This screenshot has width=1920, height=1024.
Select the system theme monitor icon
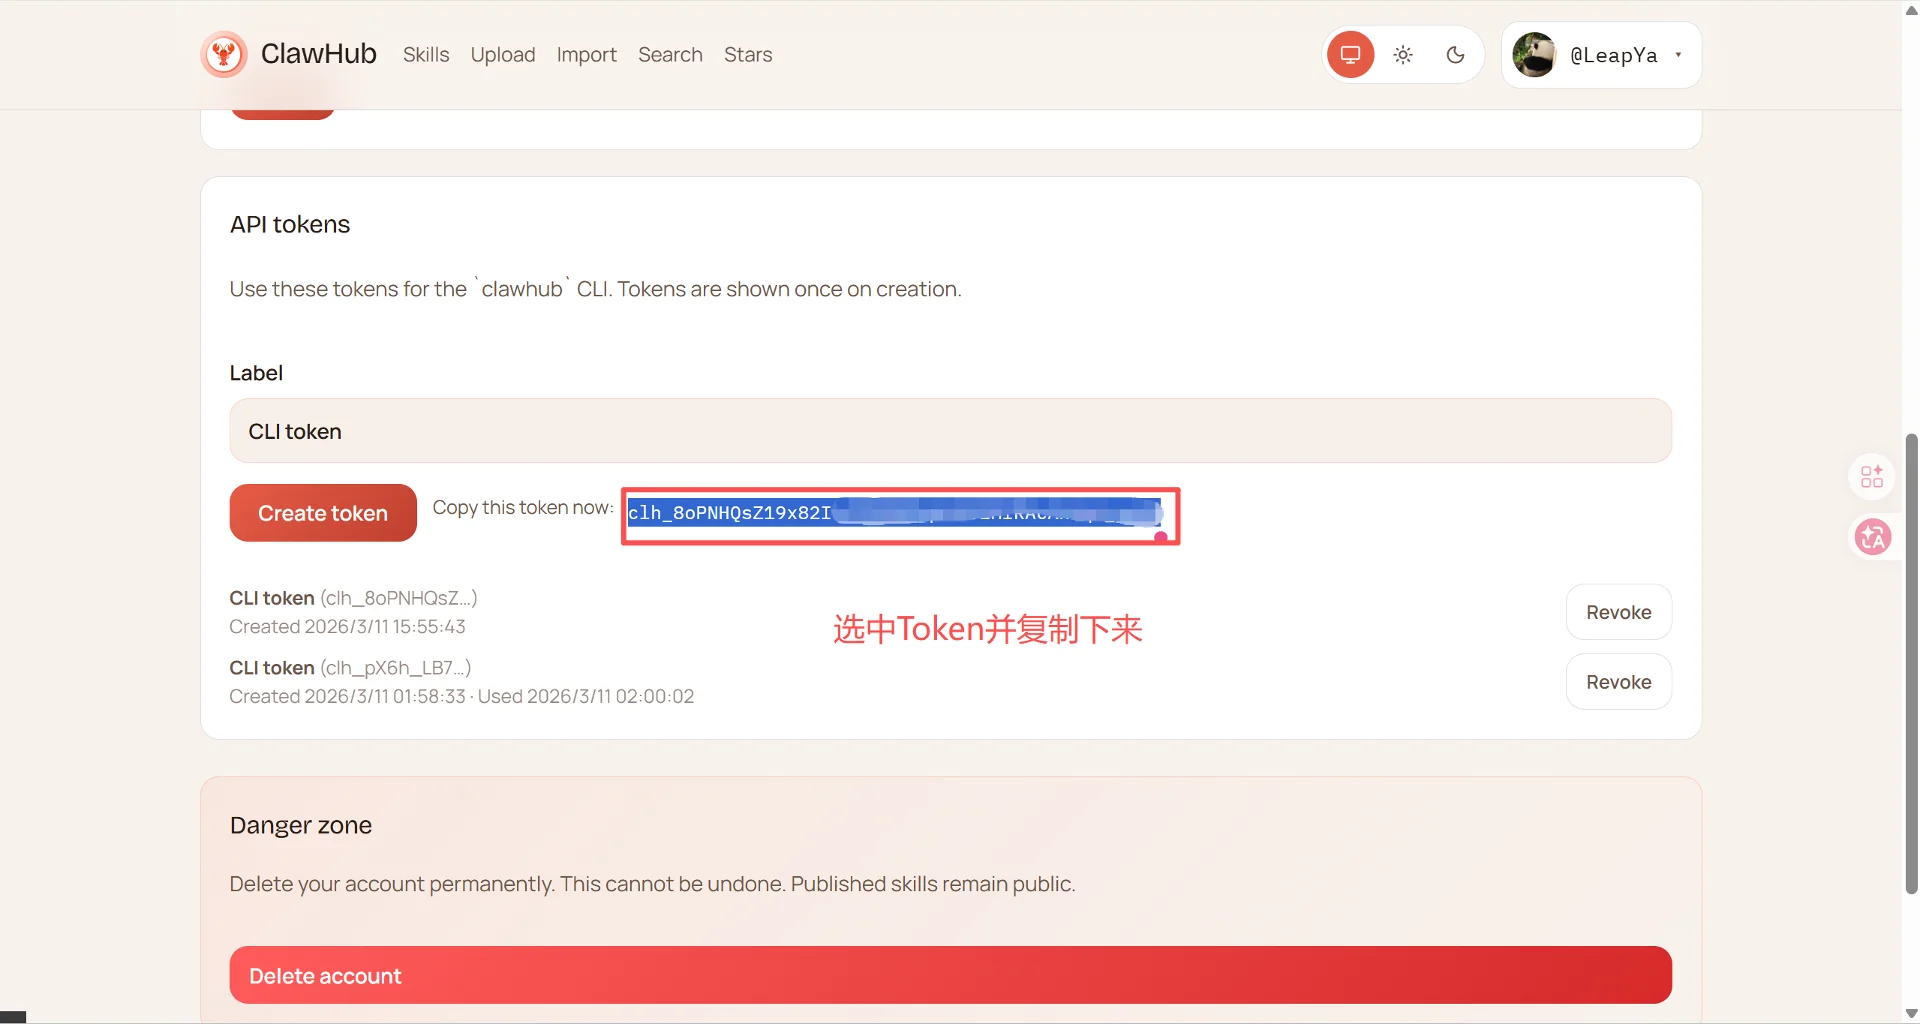point(1350,55)
